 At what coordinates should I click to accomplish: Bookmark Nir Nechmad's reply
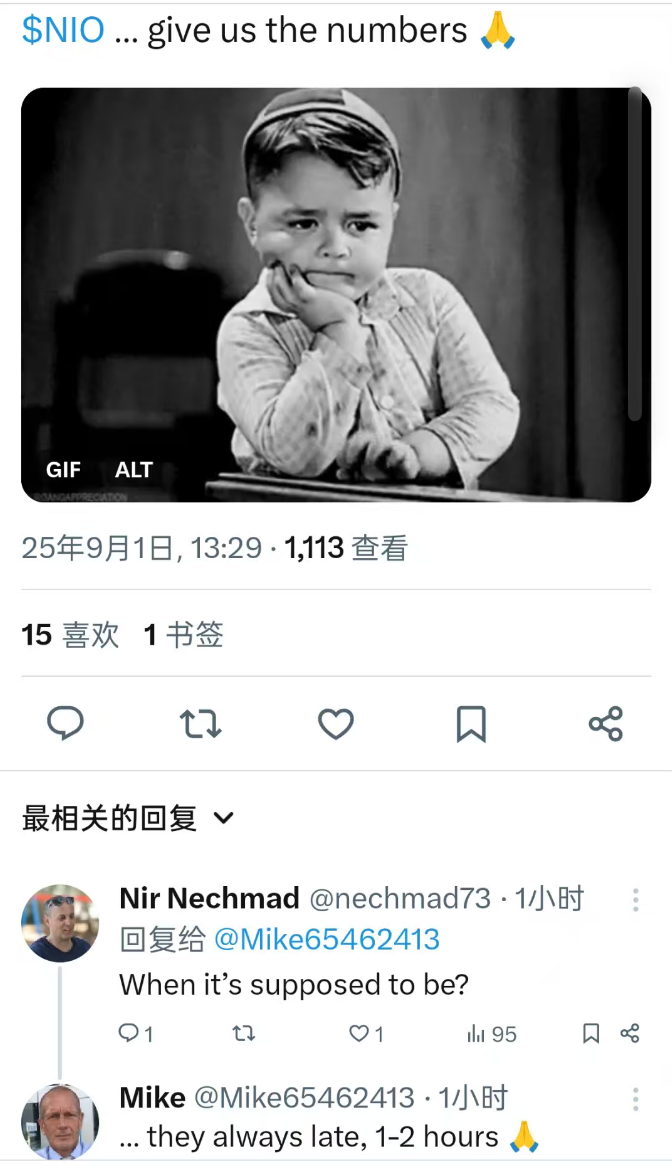[590, 1034]
